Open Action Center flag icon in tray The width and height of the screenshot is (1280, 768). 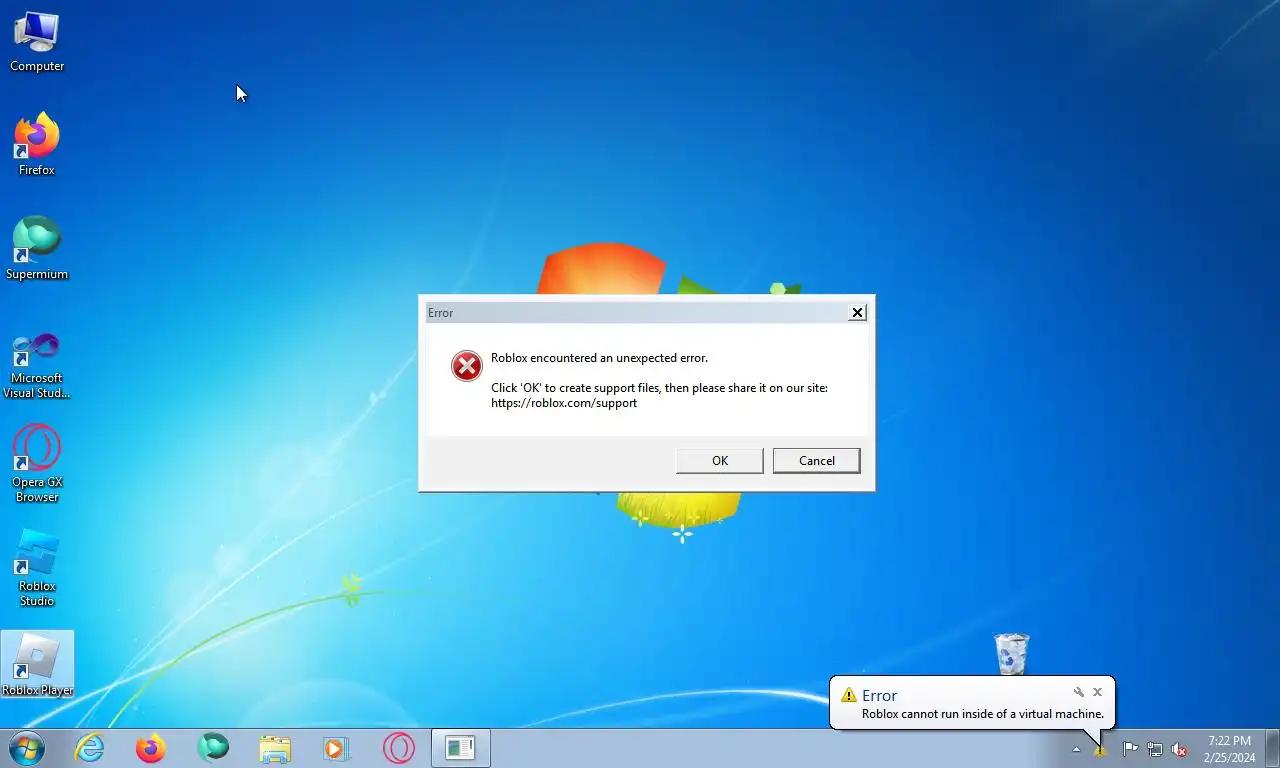(1130, 749)
